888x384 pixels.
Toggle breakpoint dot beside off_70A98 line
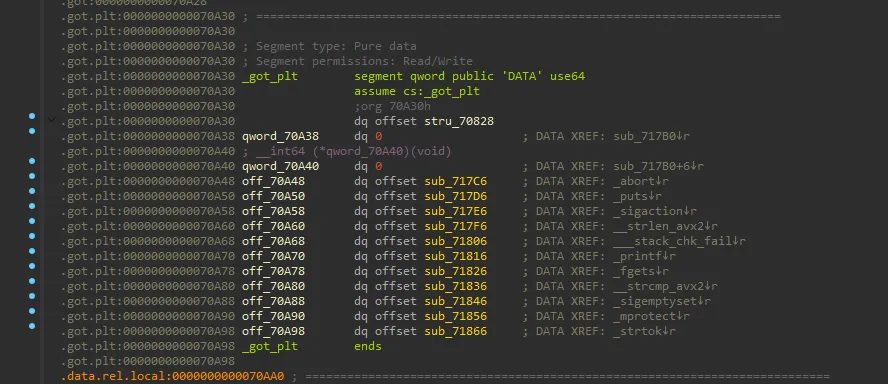[x=32, y=326]
